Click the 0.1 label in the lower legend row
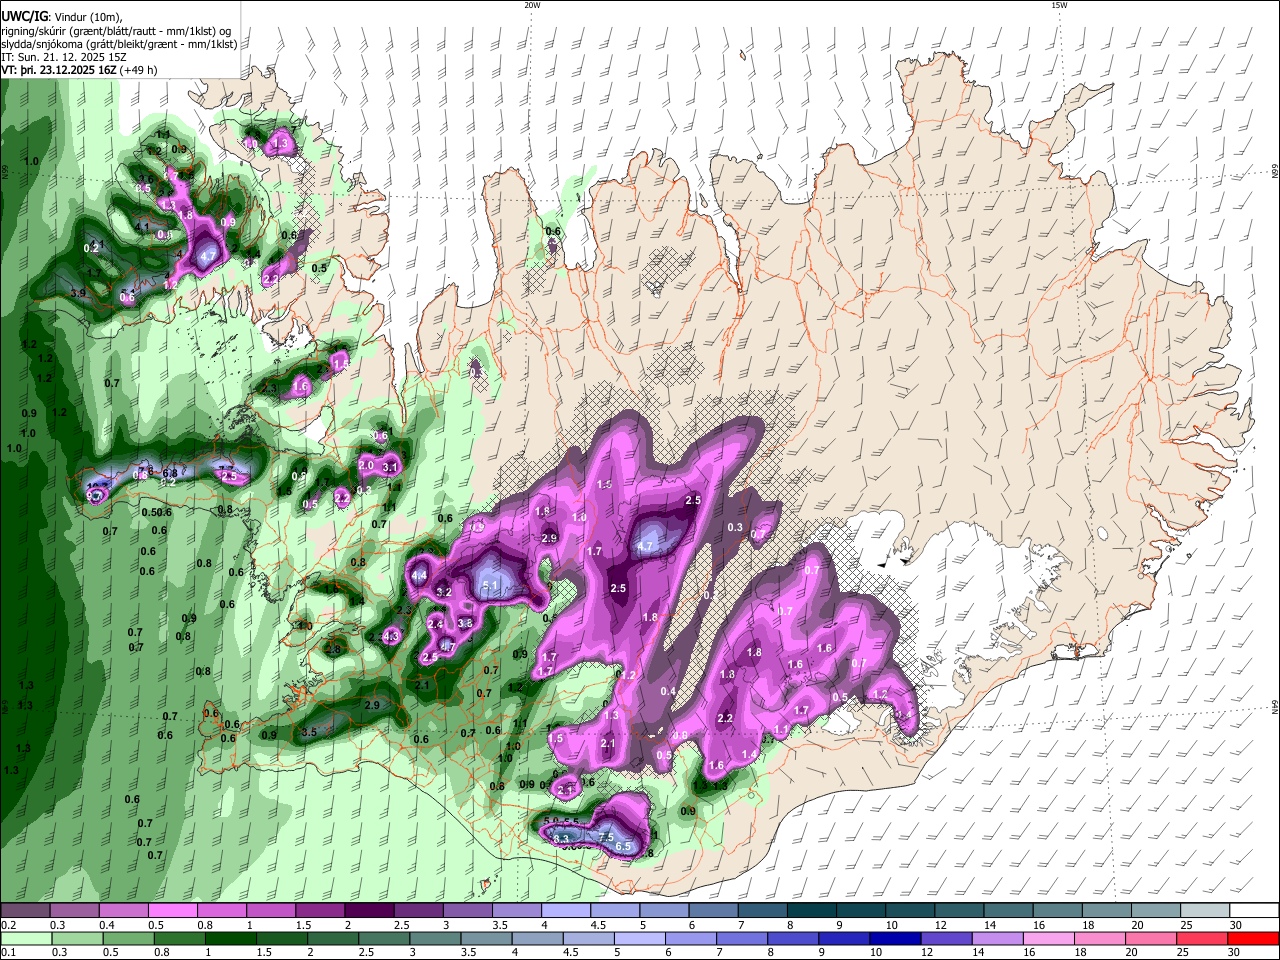This screenshot has height=960, width=1280. click(8, 952)
